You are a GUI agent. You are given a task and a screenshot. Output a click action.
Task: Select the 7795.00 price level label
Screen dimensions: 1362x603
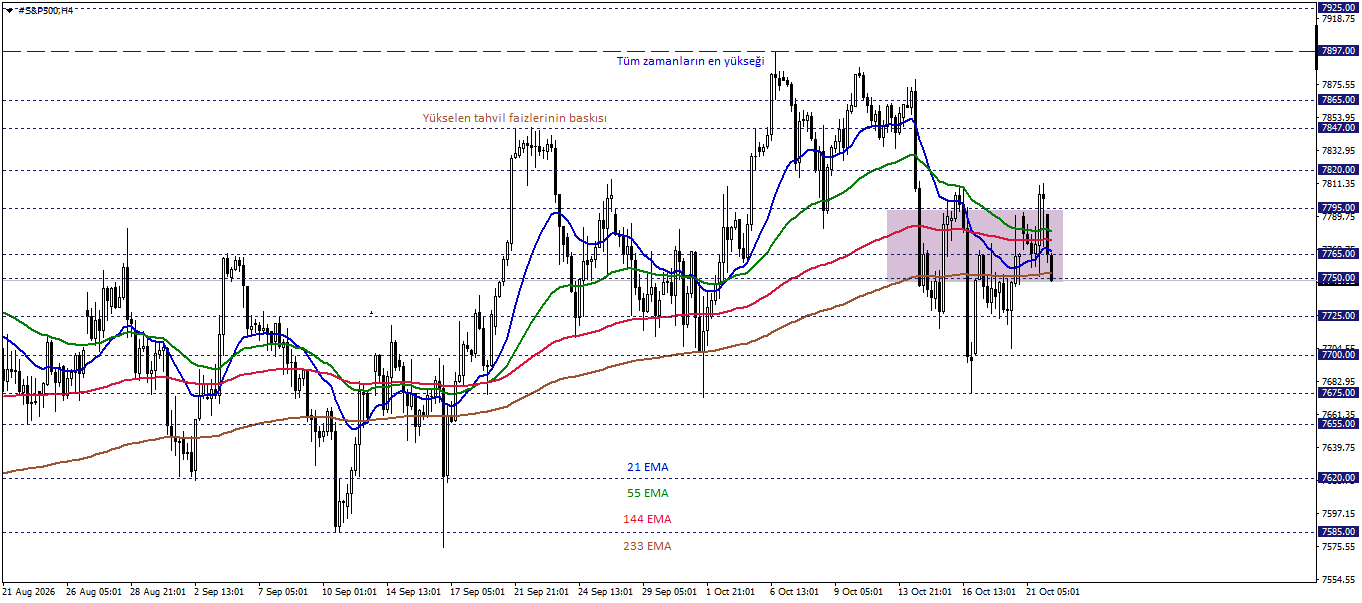[x=1338, y=208]
